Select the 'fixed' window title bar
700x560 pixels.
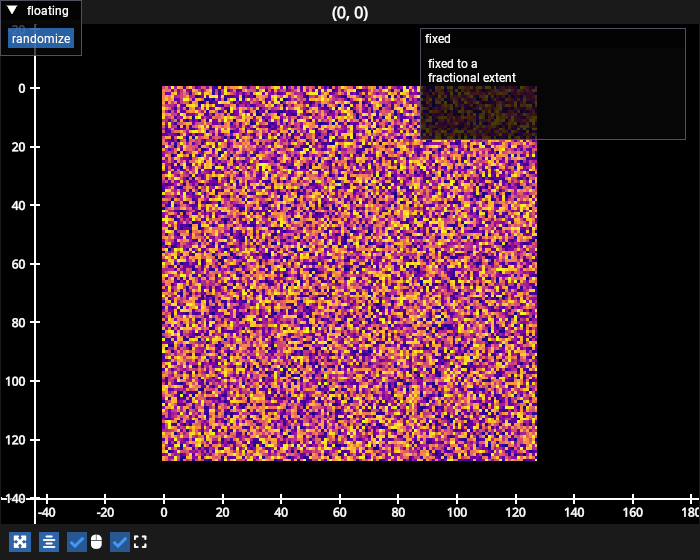553,39
